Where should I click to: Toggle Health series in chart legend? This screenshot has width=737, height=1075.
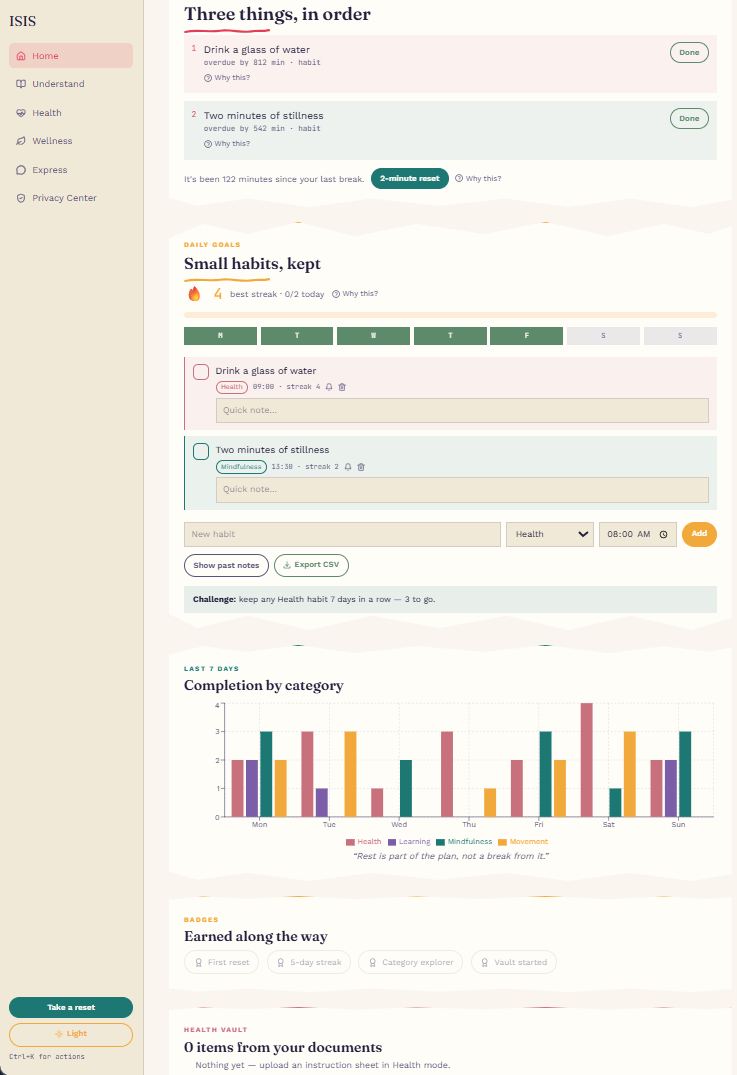363,841
